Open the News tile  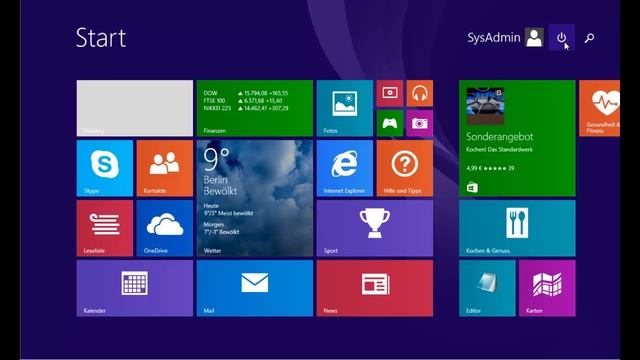[375, 288]
